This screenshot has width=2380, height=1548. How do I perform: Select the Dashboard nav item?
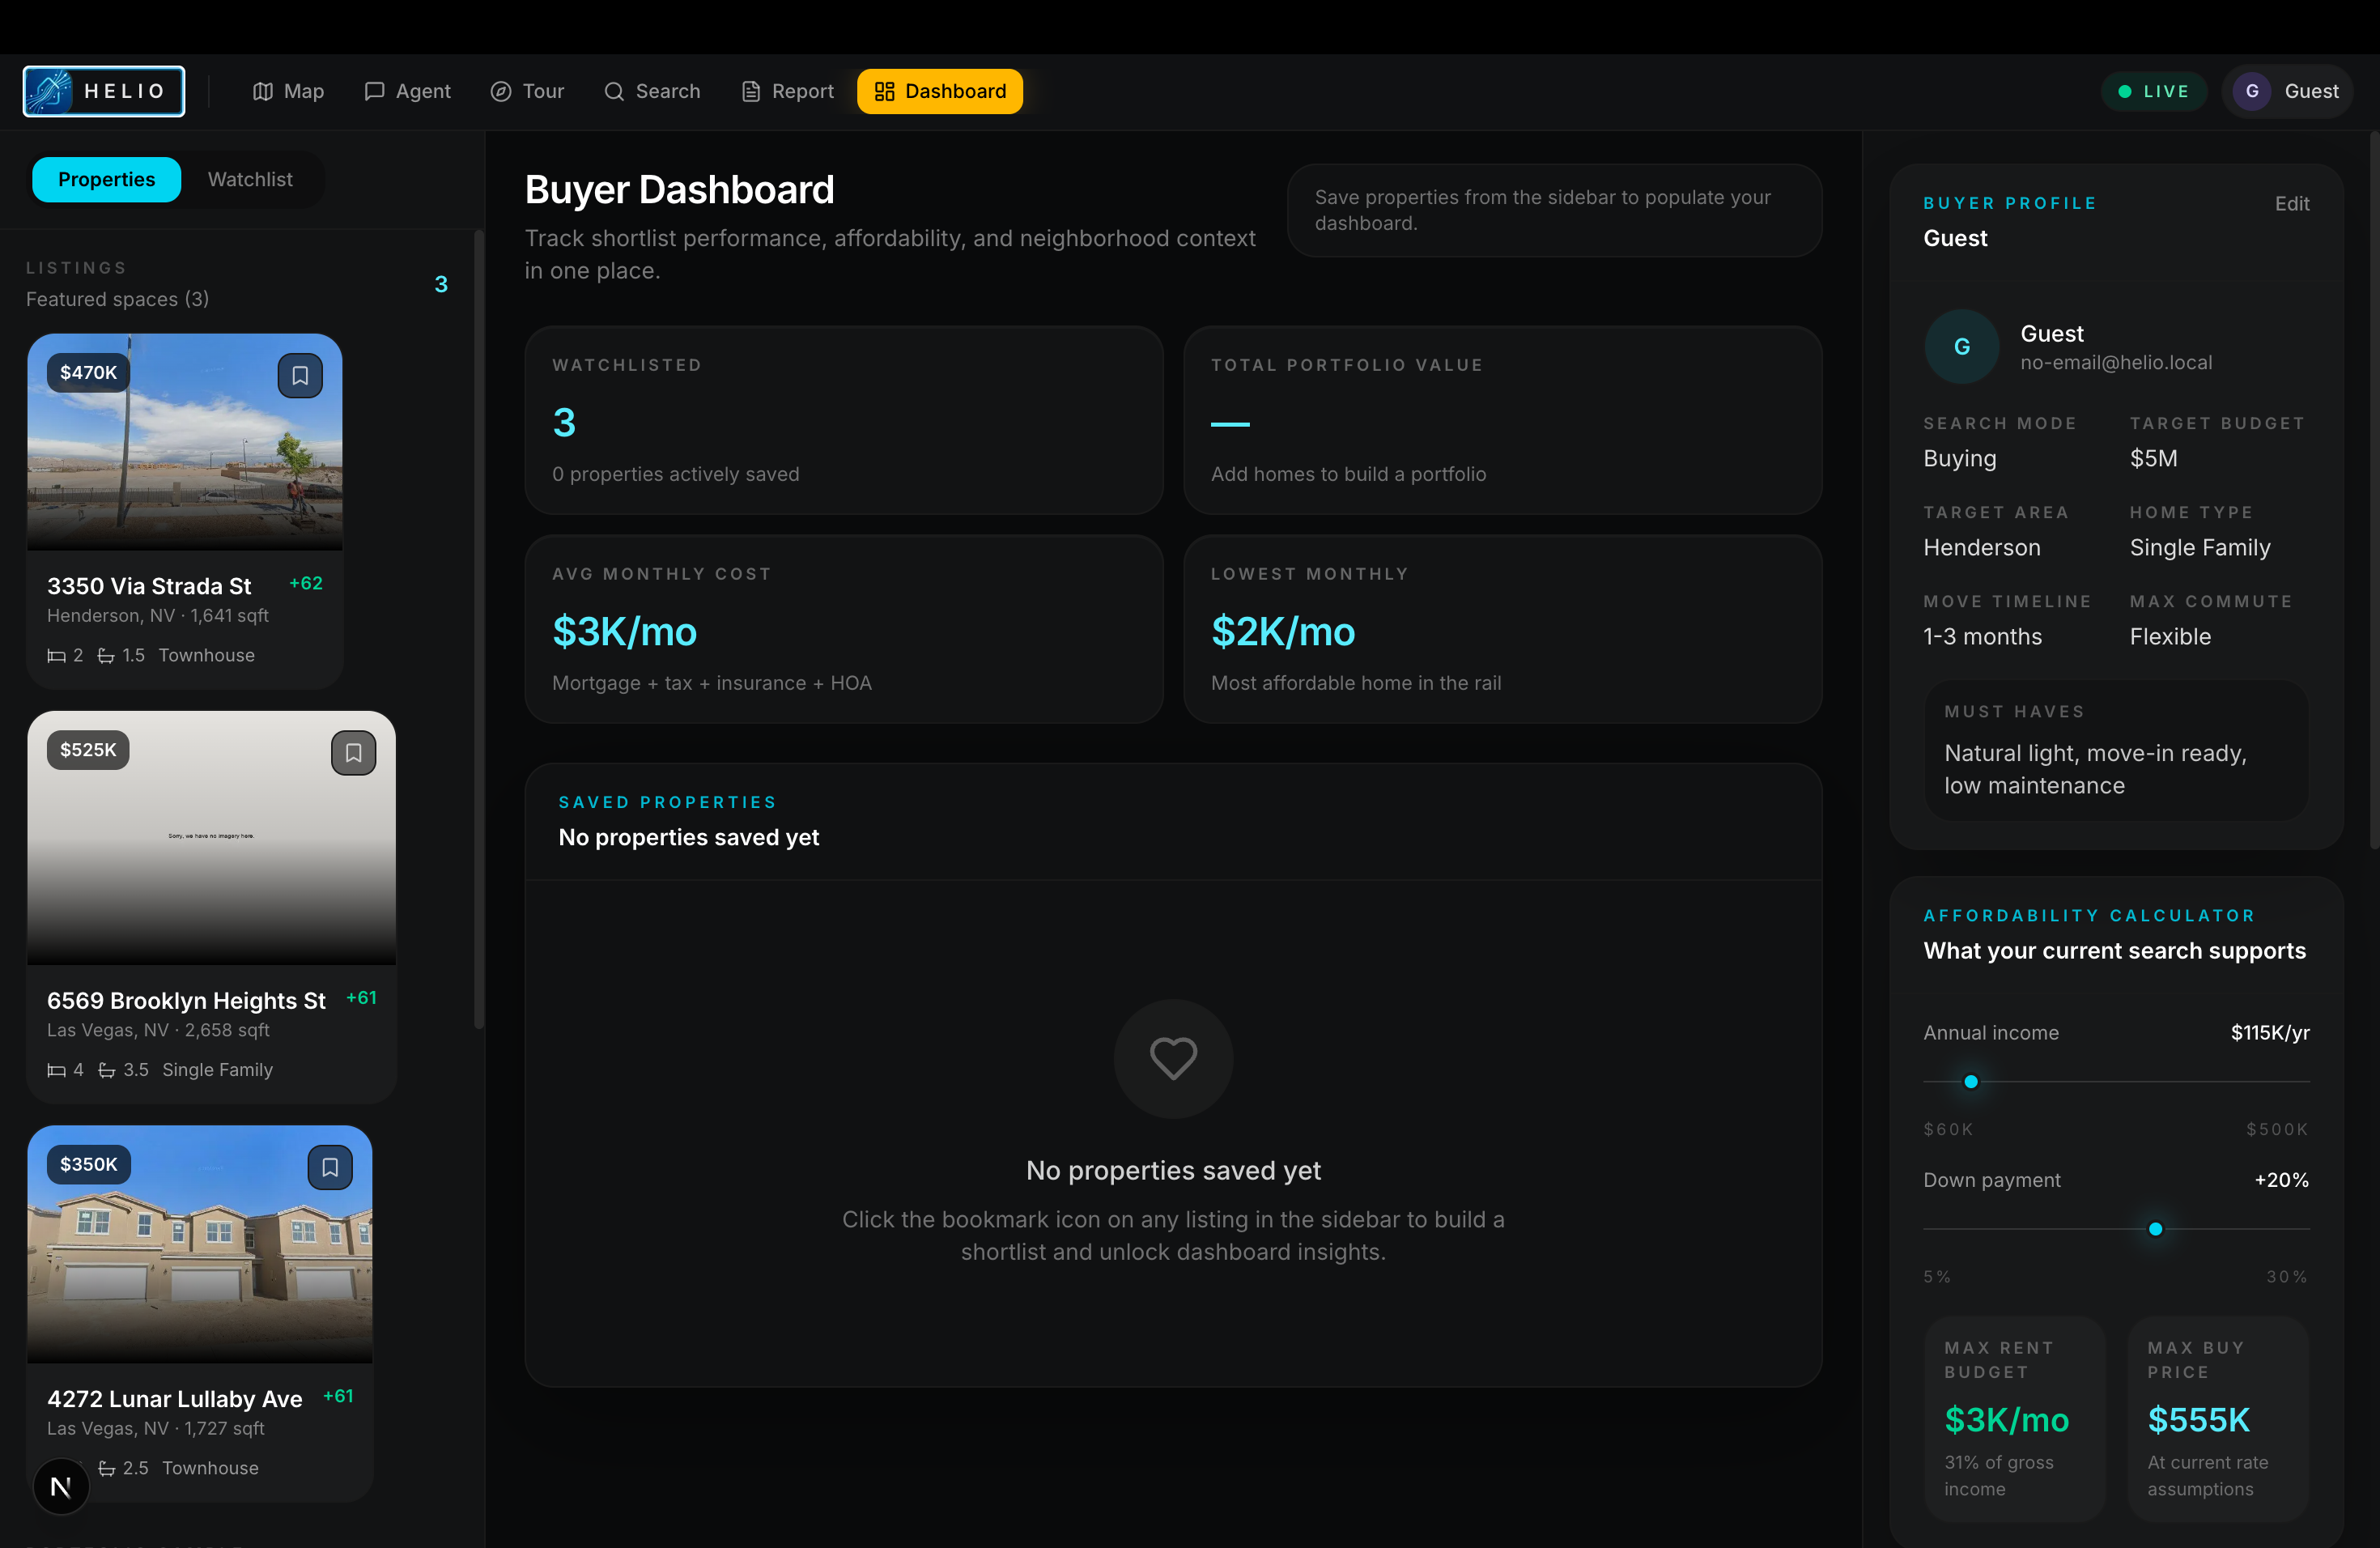[x=939, y=91]
